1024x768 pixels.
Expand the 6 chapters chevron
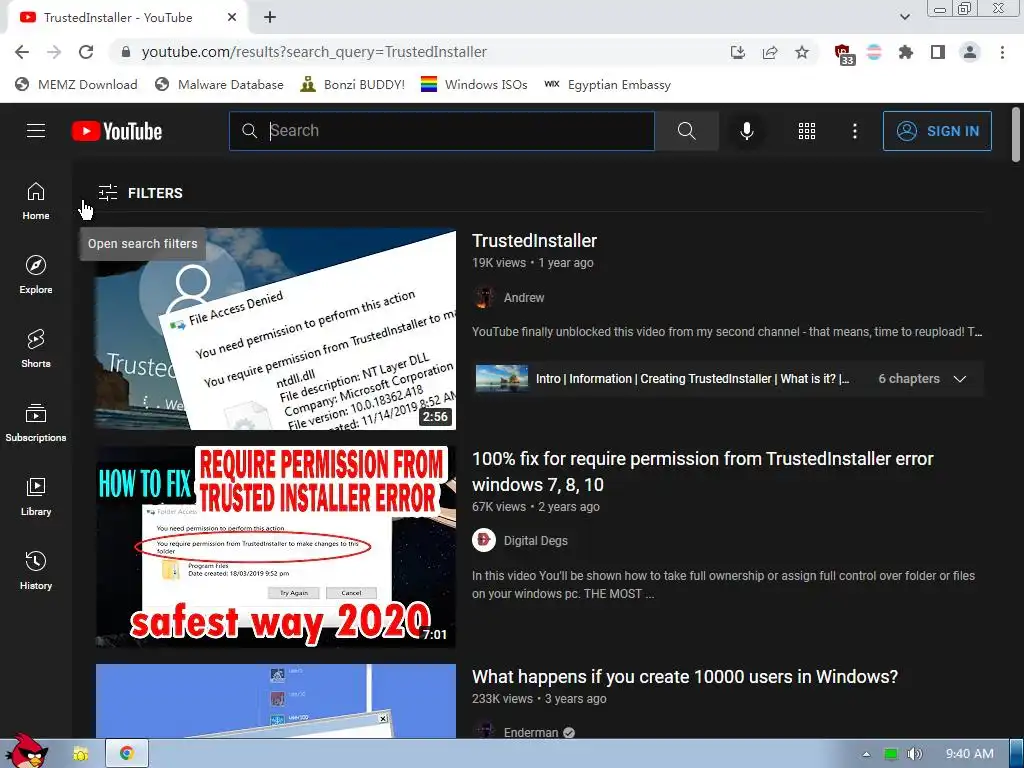pyautogui.click(x=960, y=379)
